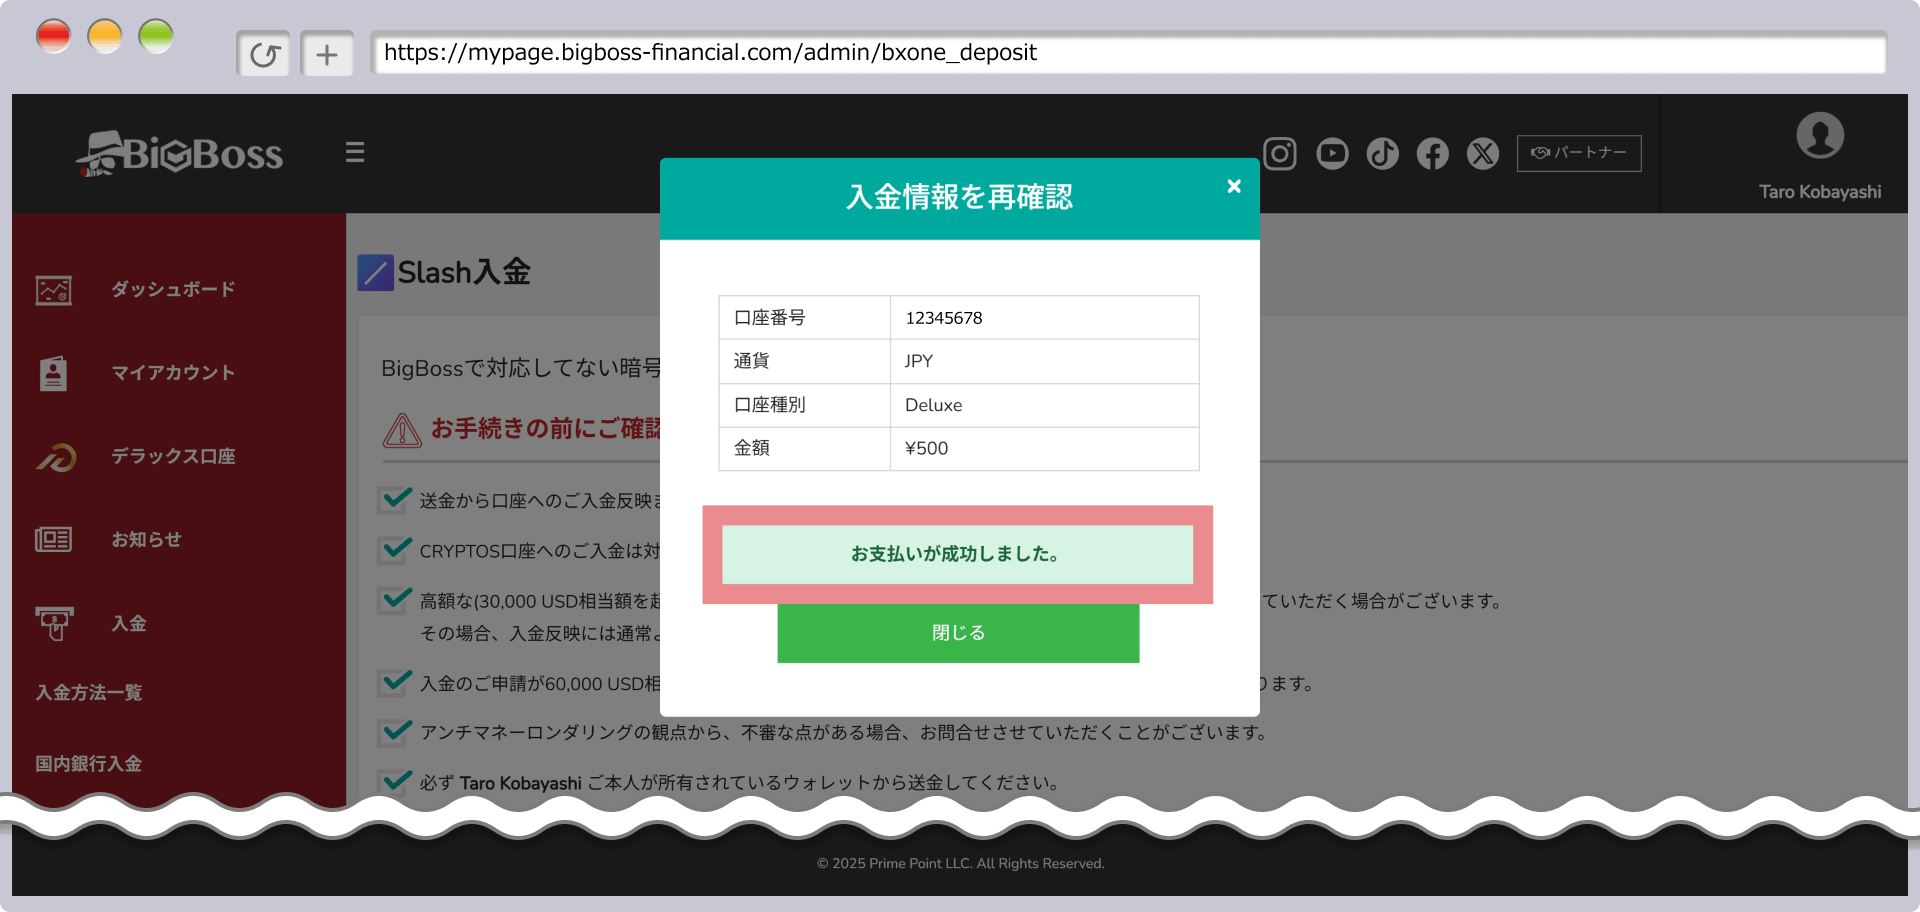The height and width of the screenshot is (912, 1920).
Task: Click the BigBoss logo
Action: [x=181, y=154]
